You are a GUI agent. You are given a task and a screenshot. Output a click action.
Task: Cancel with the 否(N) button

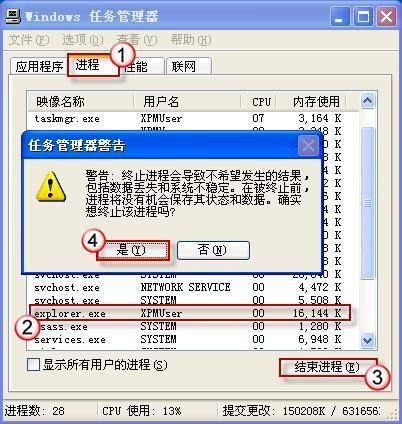point(213,250)
